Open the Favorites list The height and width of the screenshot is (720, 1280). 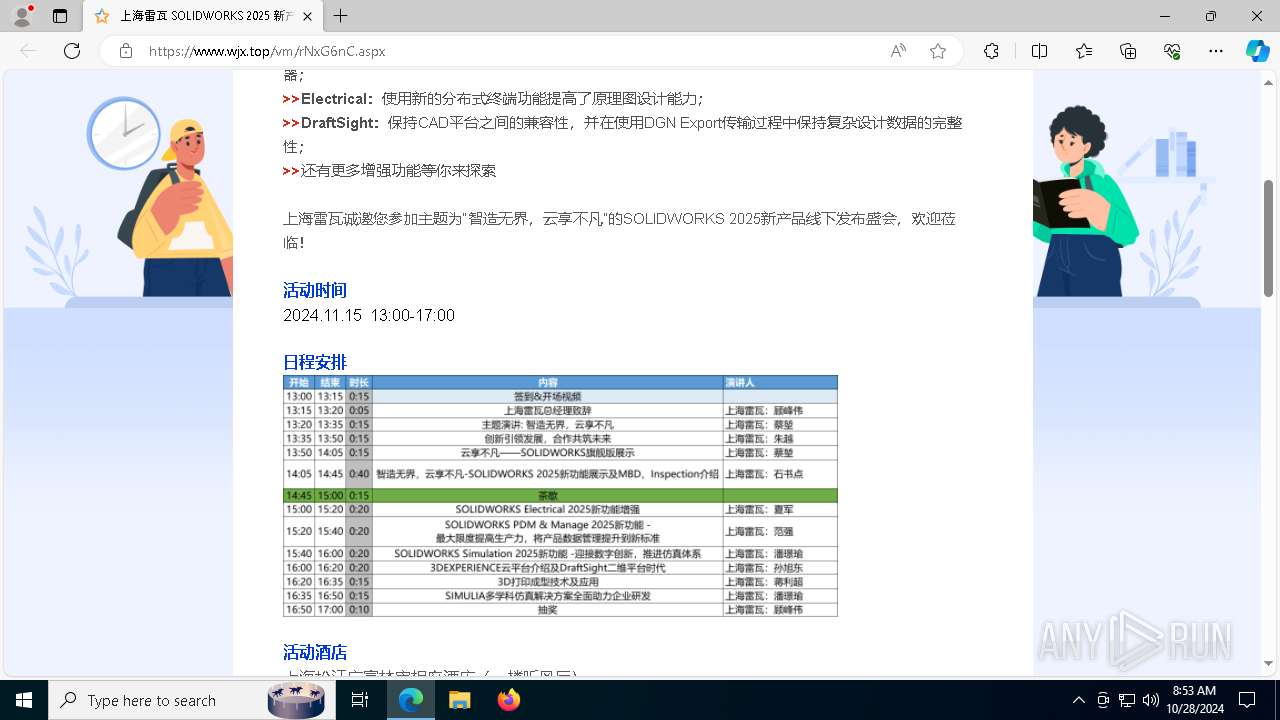pos(1084,51)
